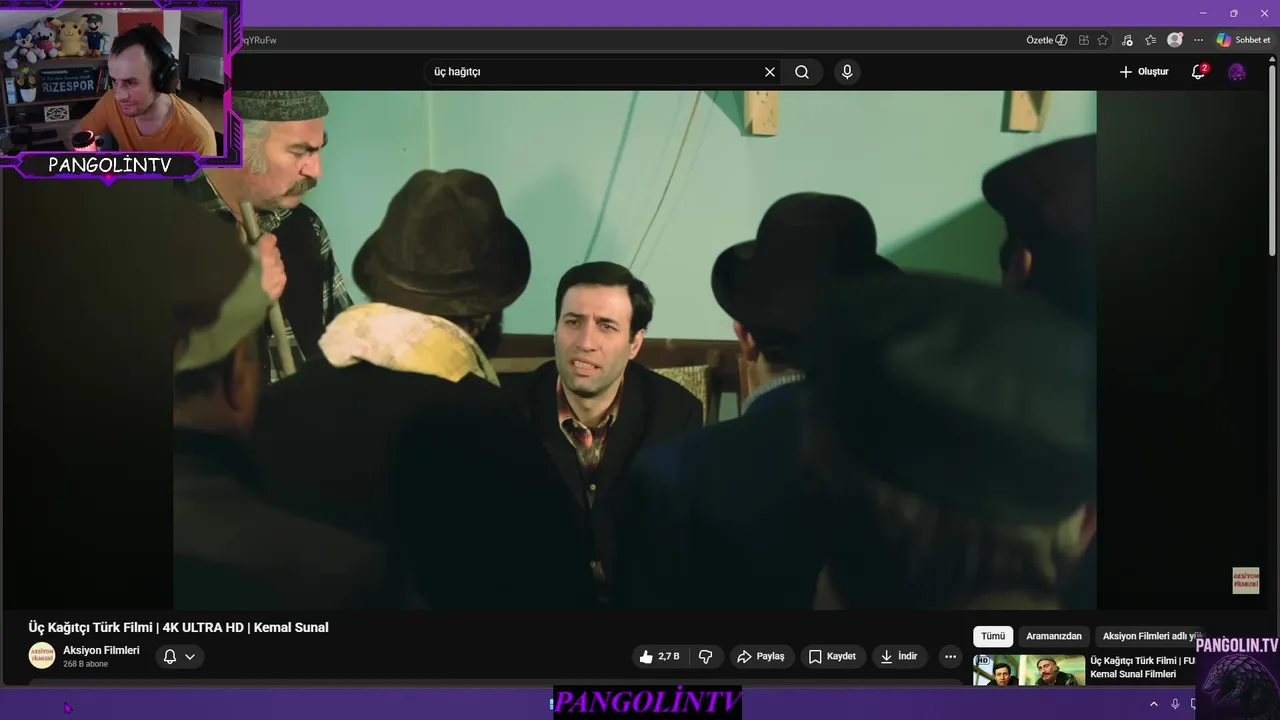This screenshot has height=720, width=1280.
Task: Save video to playlist with Kaydet
Action: [833, 657]
